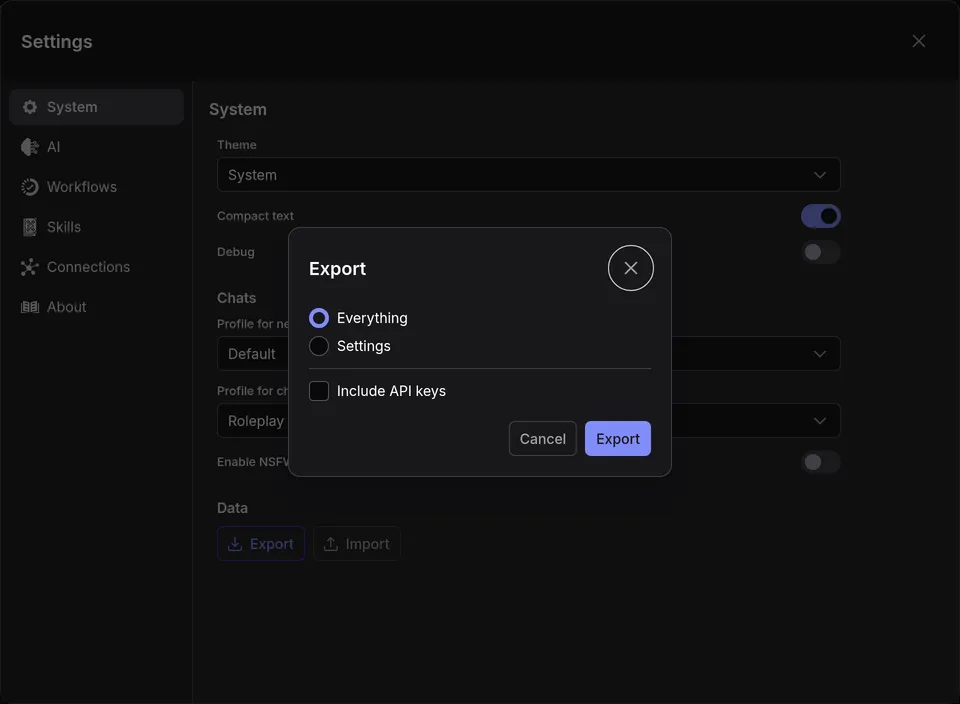
Task: Open the Theme dropdown showing System
Action: pos(528,175)
